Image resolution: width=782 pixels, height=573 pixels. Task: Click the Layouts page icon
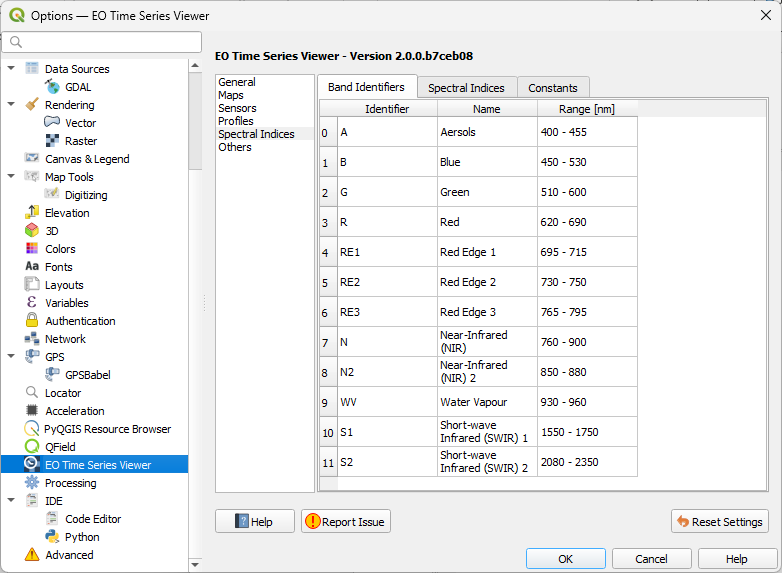32,284
